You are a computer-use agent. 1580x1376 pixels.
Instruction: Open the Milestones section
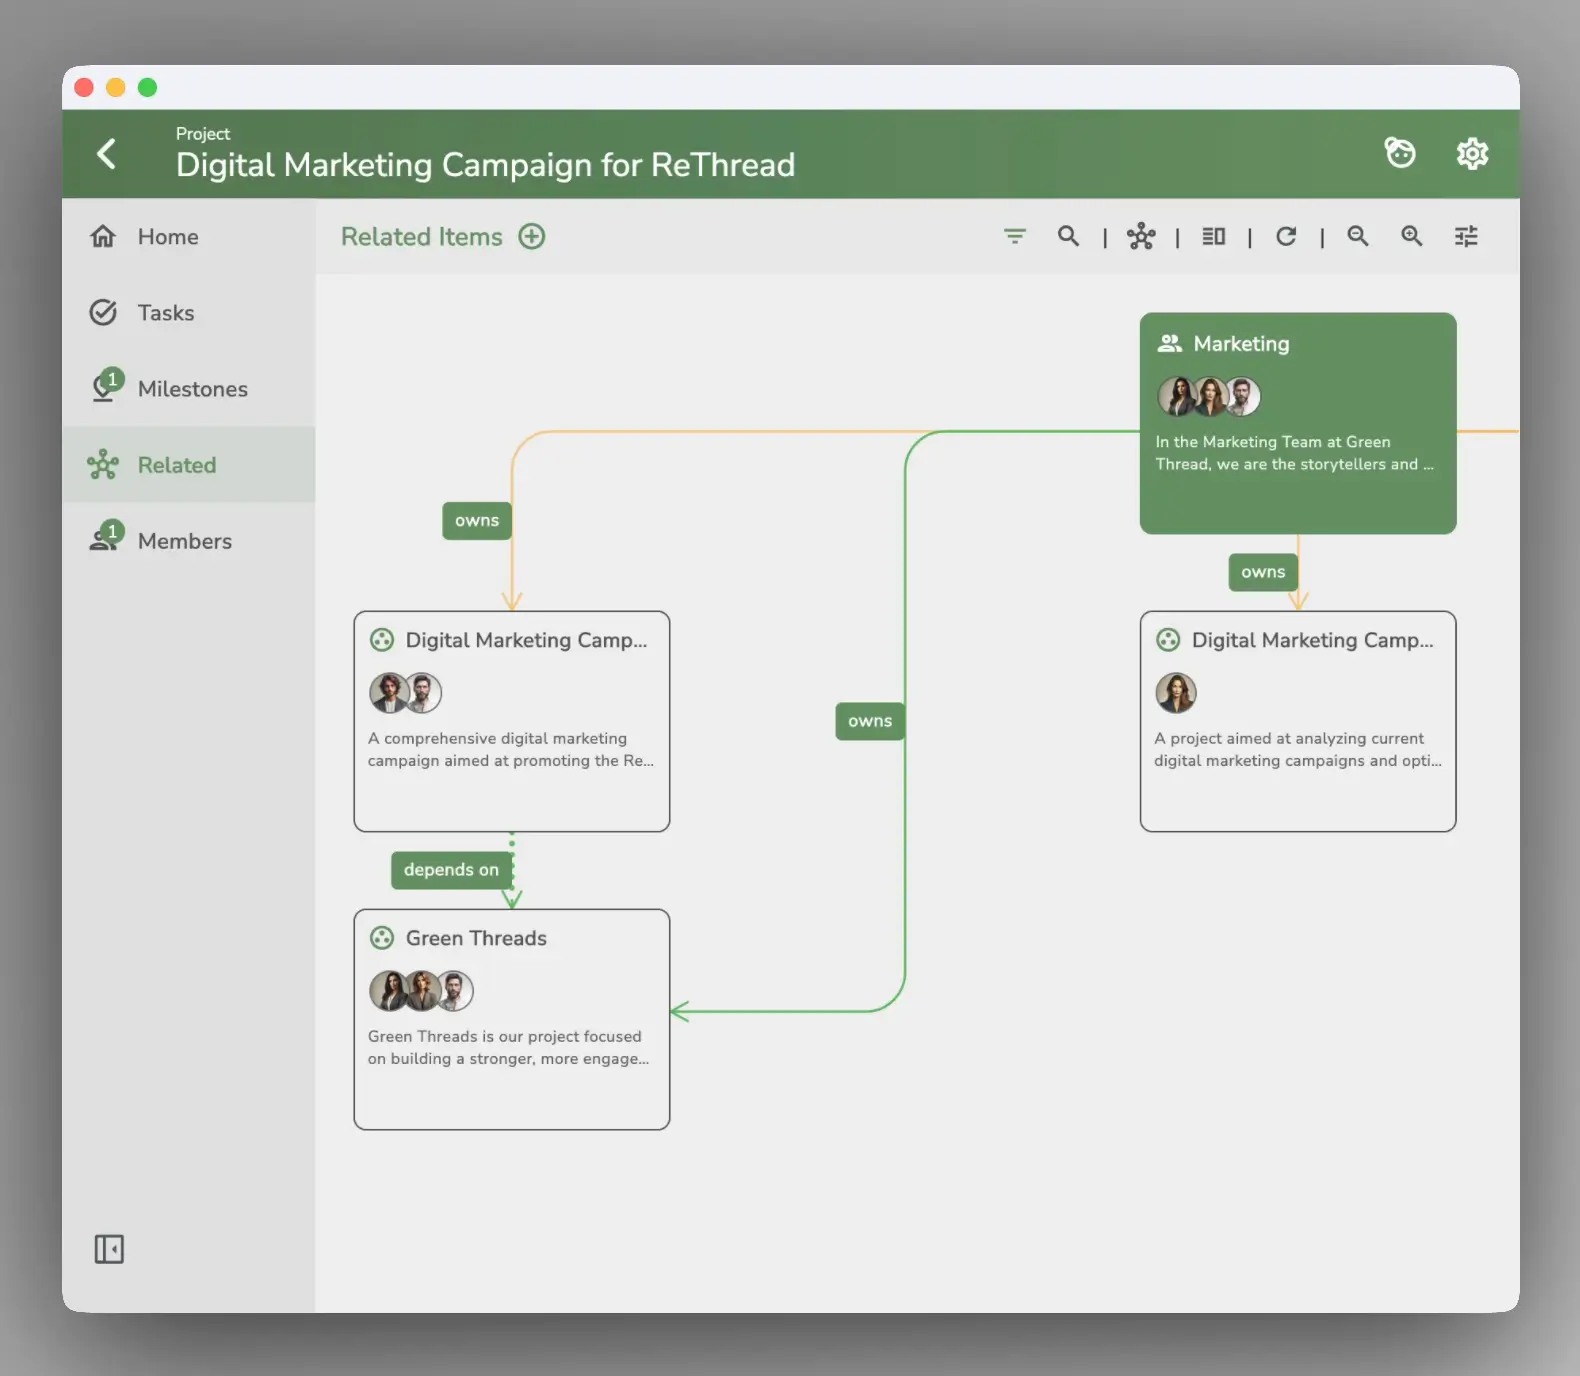point(189,389)
